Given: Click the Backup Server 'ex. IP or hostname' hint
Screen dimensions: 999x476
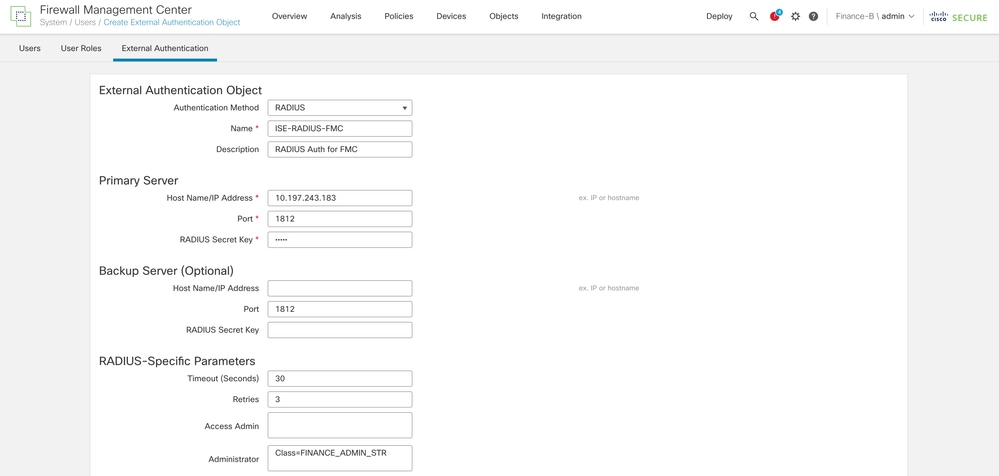Looking at the screenshot, I should [x=608, y=289].
